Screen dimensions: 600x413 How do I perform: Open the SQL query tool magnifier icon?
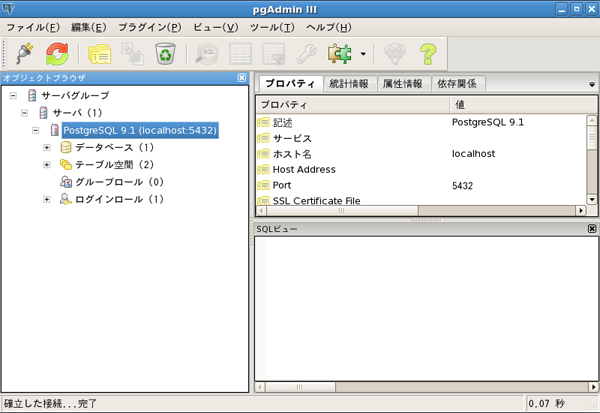pyautogui.click(x=207, y=54)
